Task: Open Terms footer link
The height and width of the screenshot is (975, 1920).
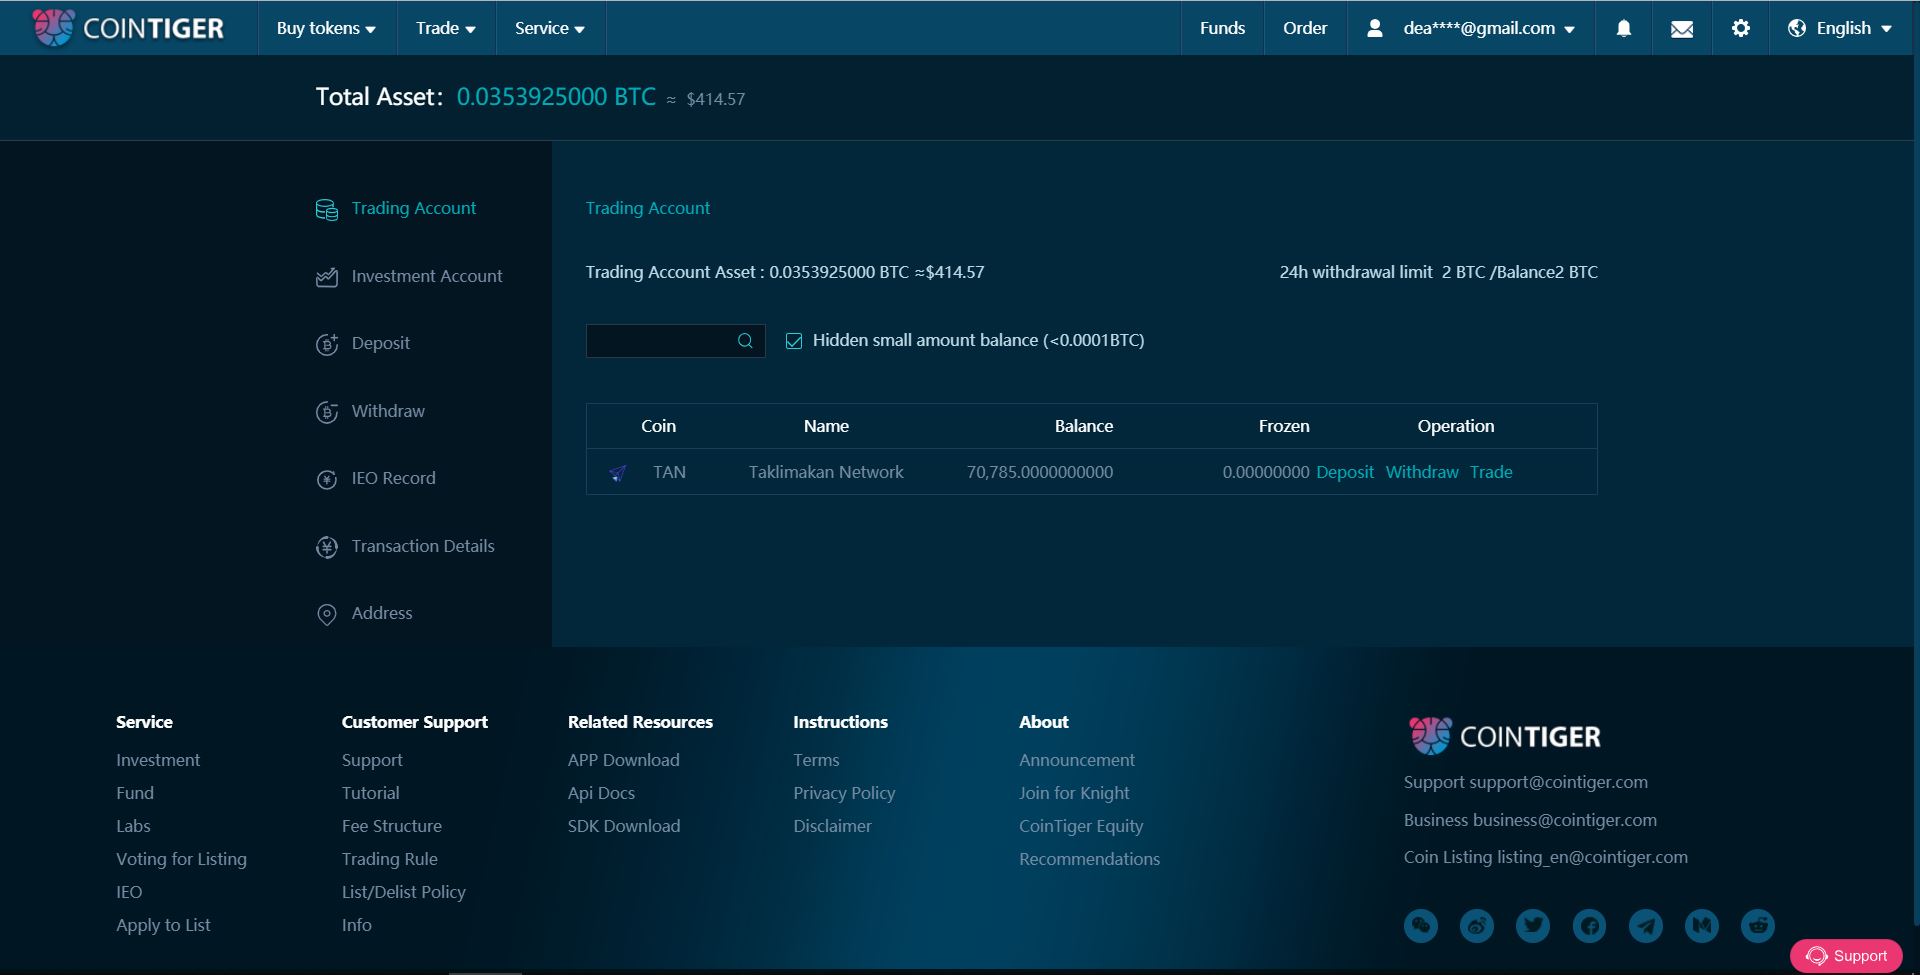Action: (x=816, y=760)
